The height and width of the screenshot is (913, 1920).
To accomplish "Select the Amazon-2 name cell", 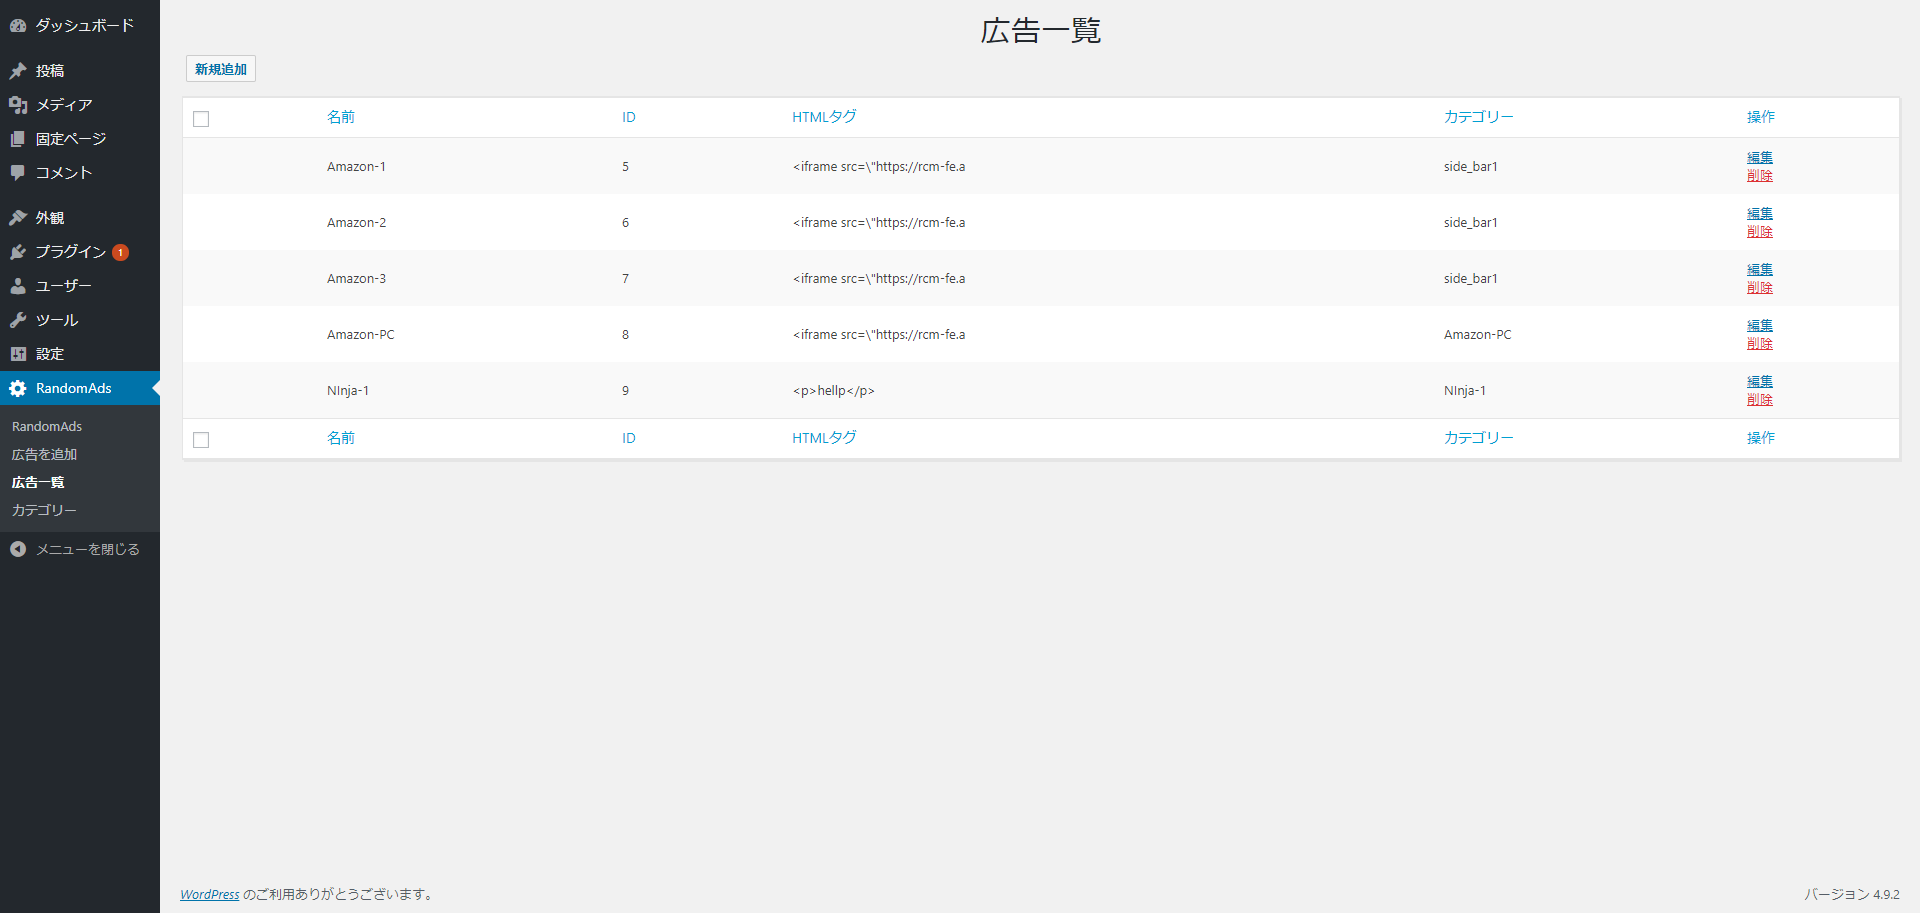I will 356,223.
